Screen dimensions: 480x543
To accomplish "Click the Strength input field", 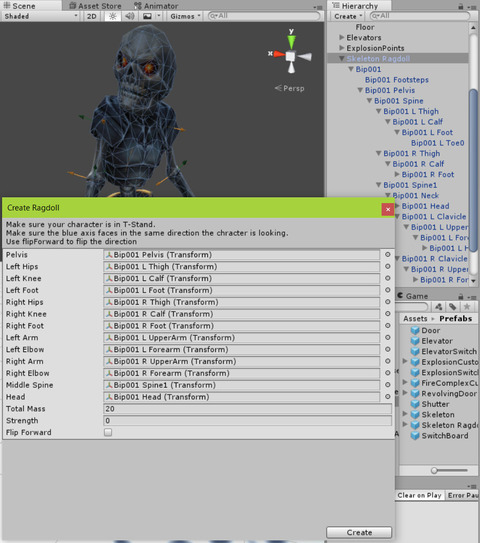I will tap(248, 420).
